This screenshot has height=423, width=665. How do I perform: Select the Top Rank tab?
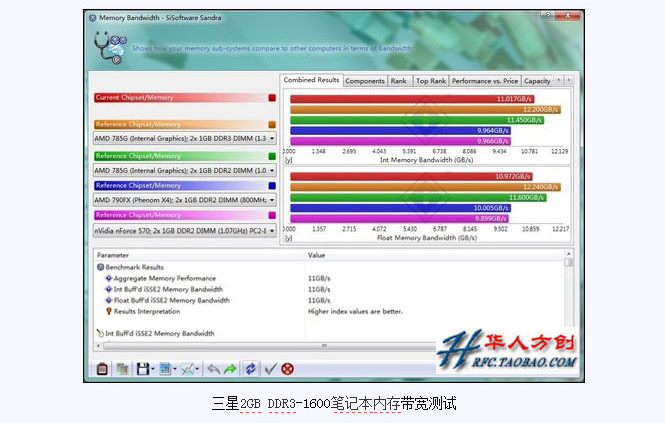point(431,81)
